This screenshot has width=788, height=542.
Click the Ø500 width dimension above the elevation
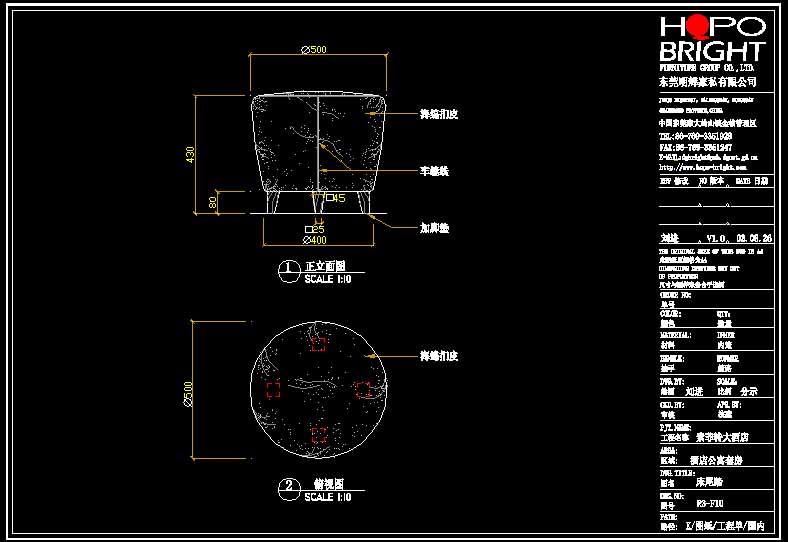[314, 49]
